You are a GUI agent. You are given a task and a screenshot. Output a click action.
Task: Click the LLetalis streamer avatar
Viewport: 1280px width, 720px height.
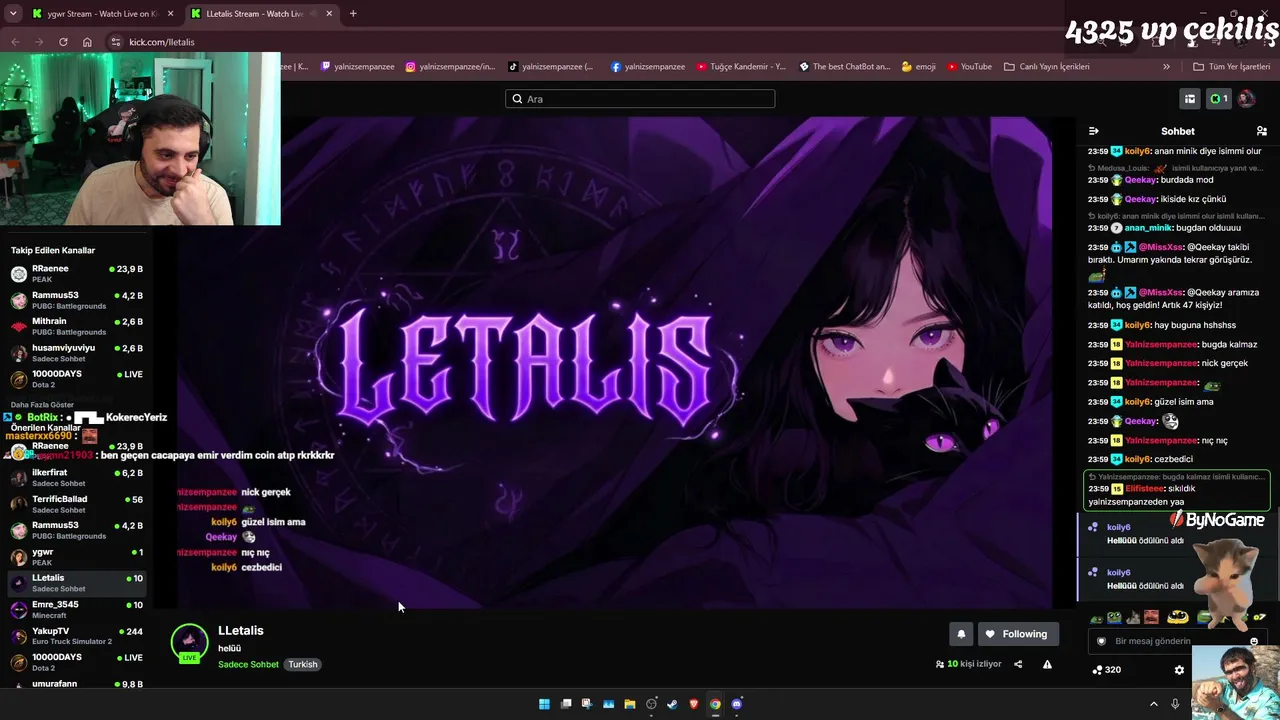(x=189, y=642)
